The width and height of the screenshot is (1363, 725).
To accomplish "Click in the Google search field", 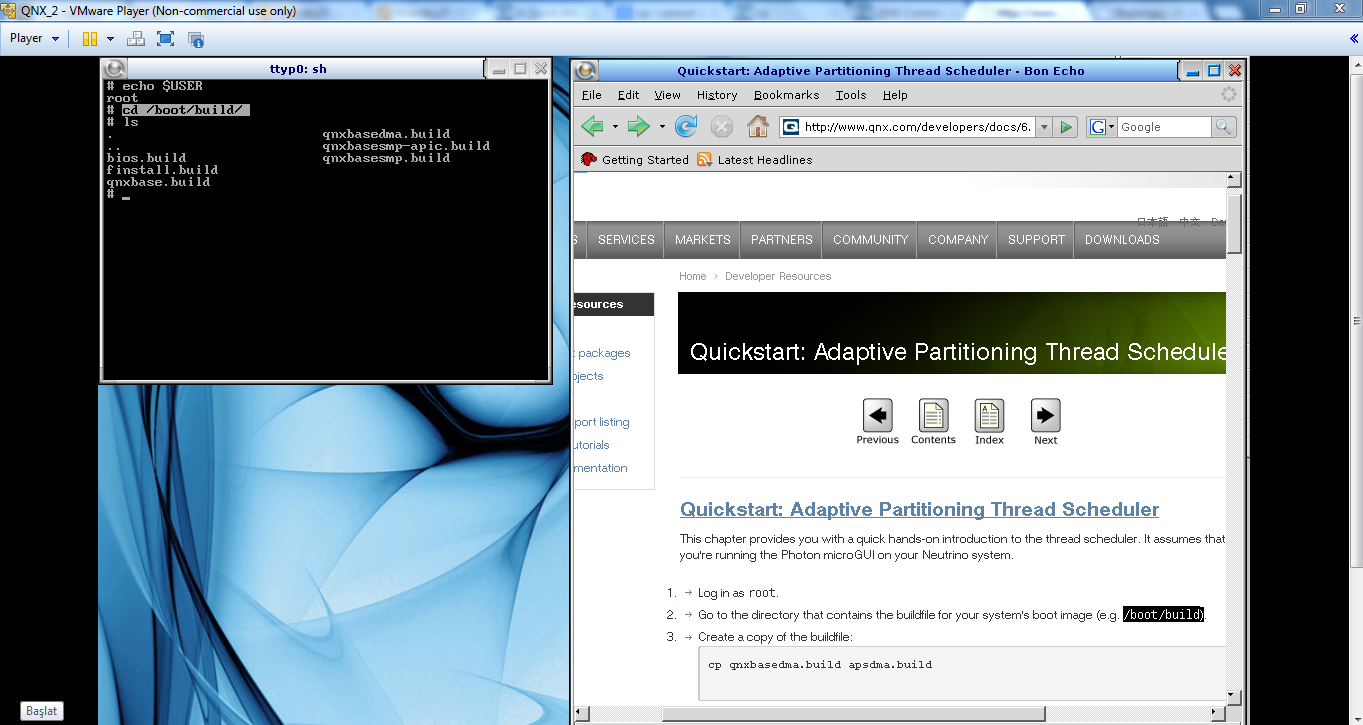I will click(x=1163, y=127).
